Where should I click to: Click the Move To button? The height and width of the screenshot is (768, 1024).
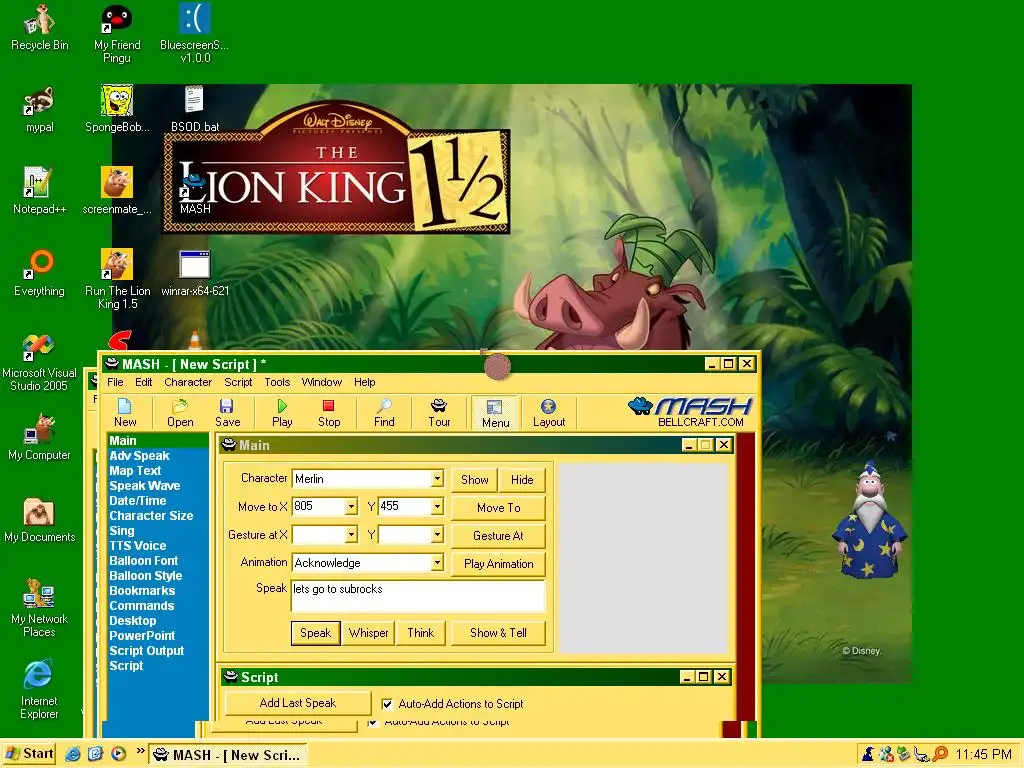tap(498, 507)
